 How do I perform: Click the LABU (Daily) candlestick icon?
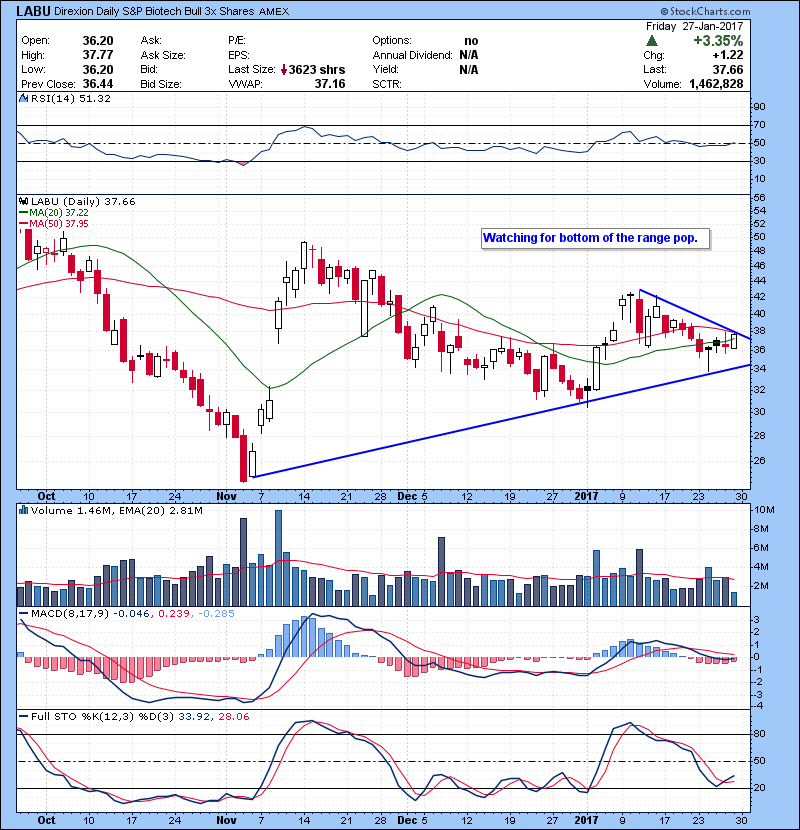click(23, 201)
